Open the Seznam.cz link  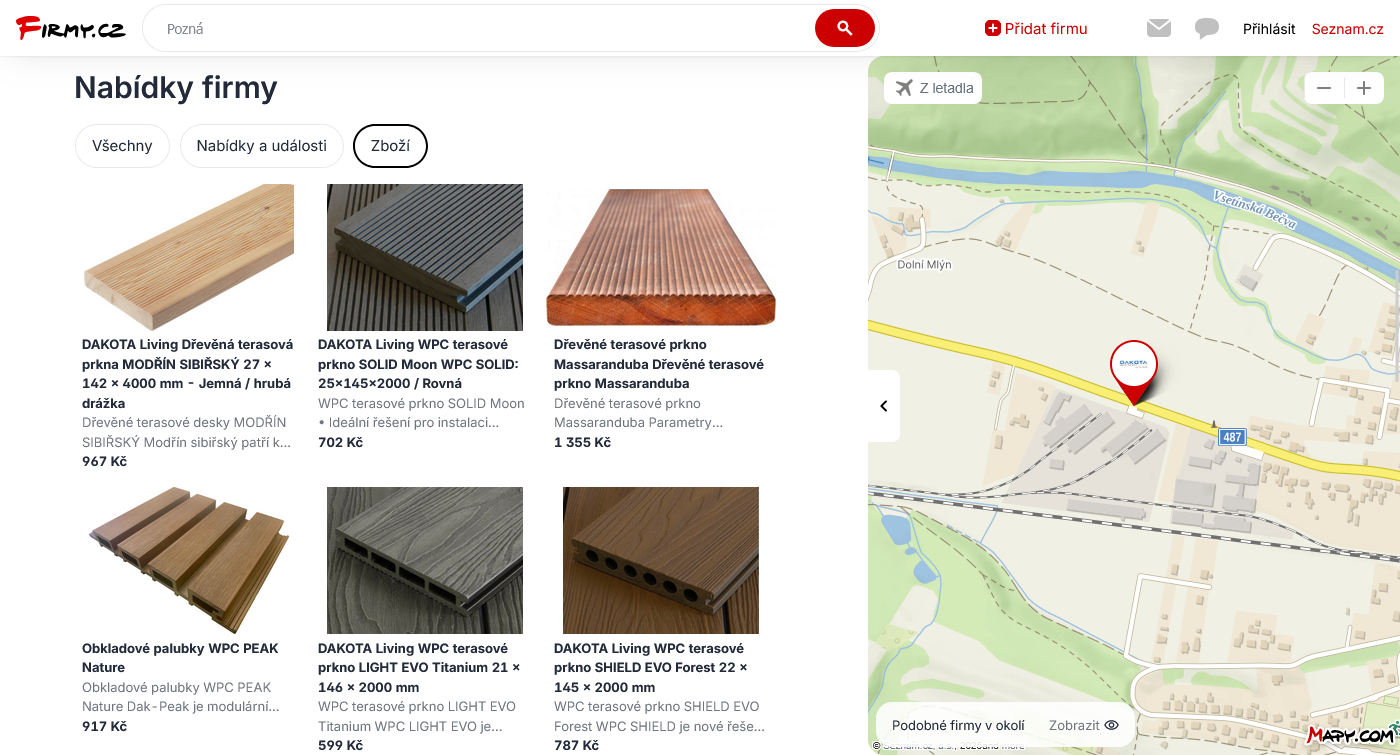pos(1348,29)
